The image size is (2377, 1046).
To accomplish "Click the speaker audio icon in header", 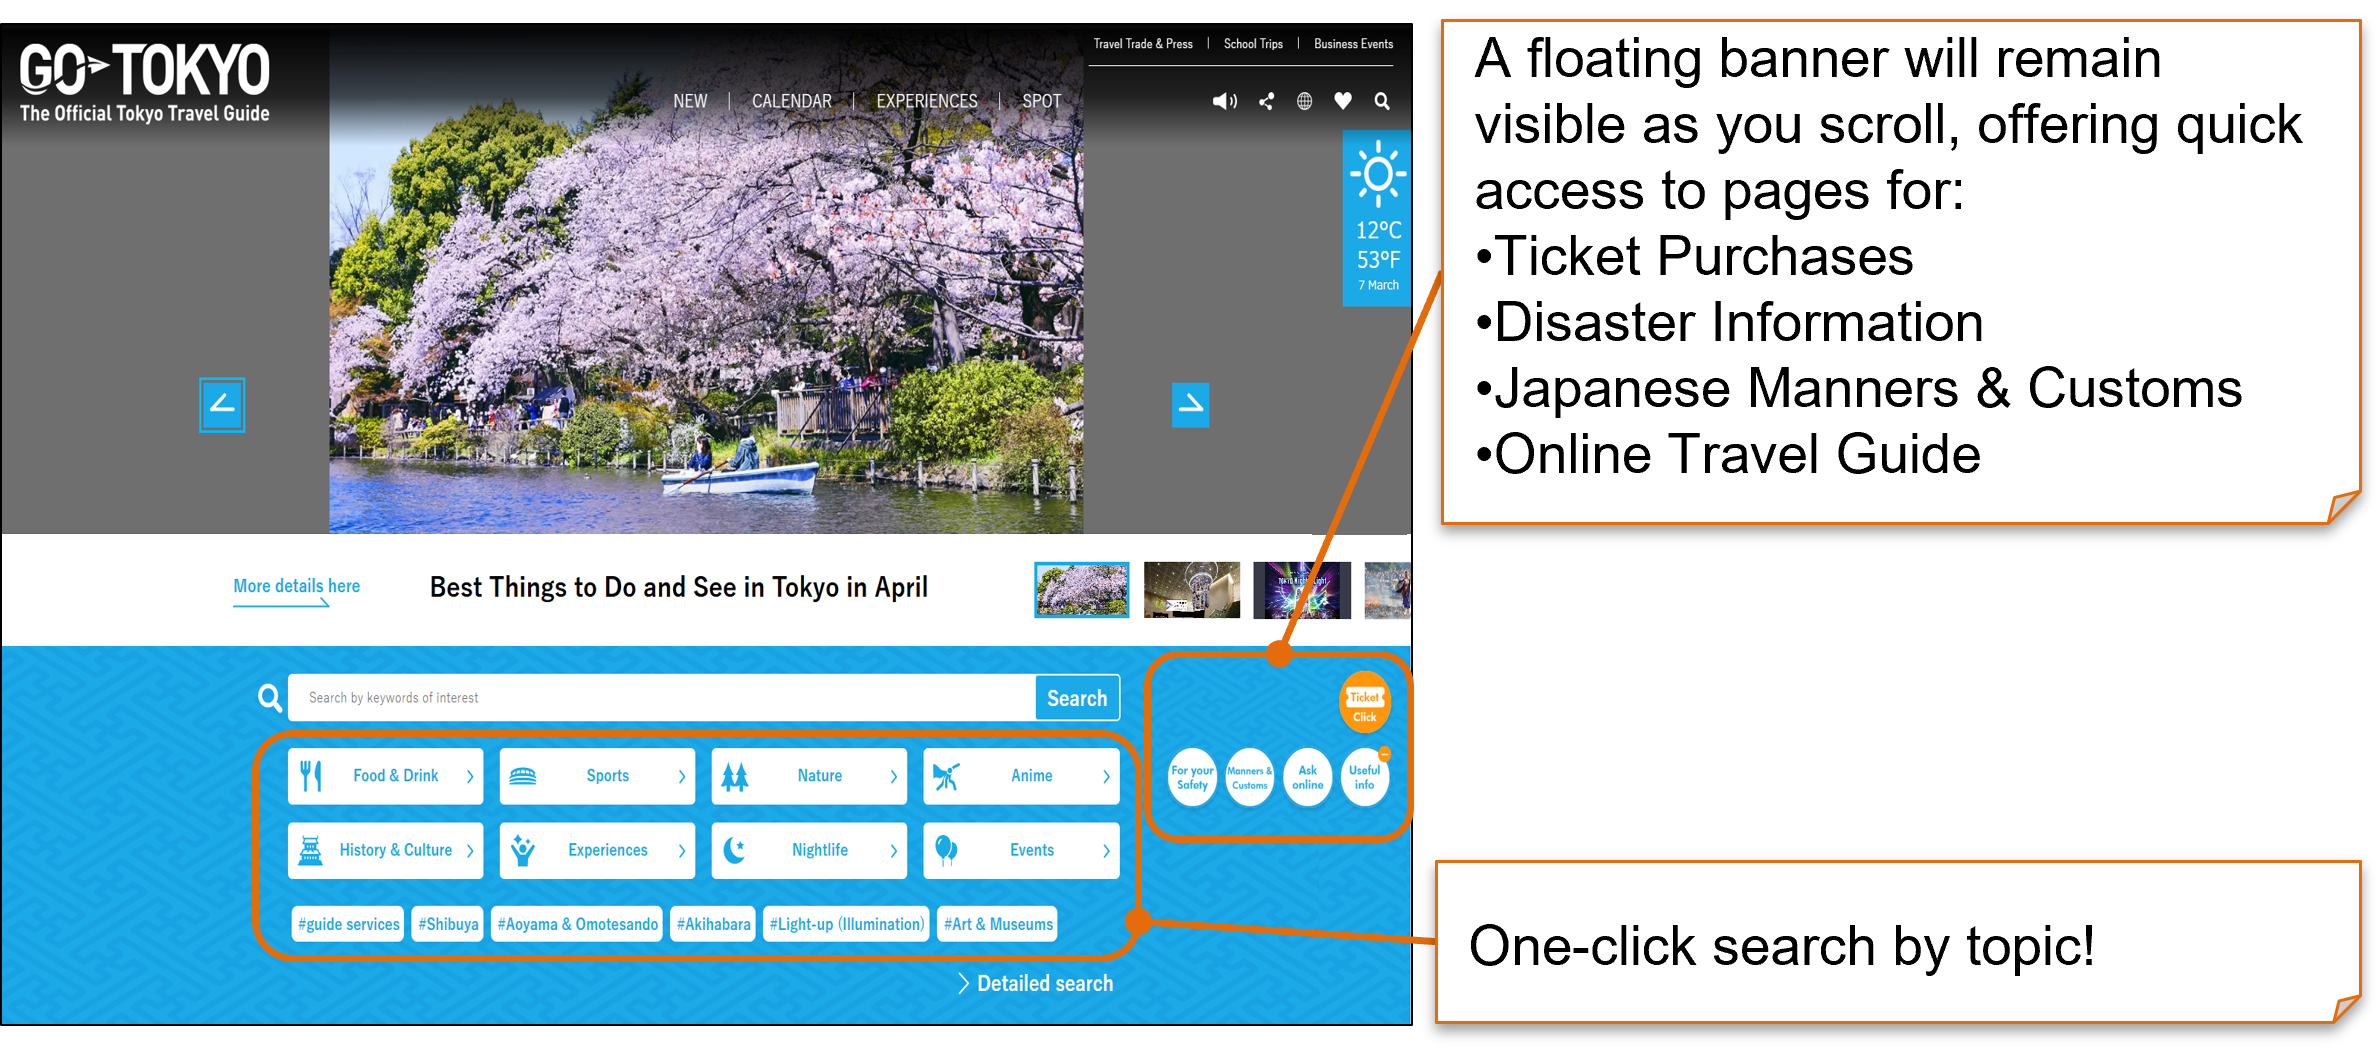I will pyautogui.click(x=1224, y=101).
